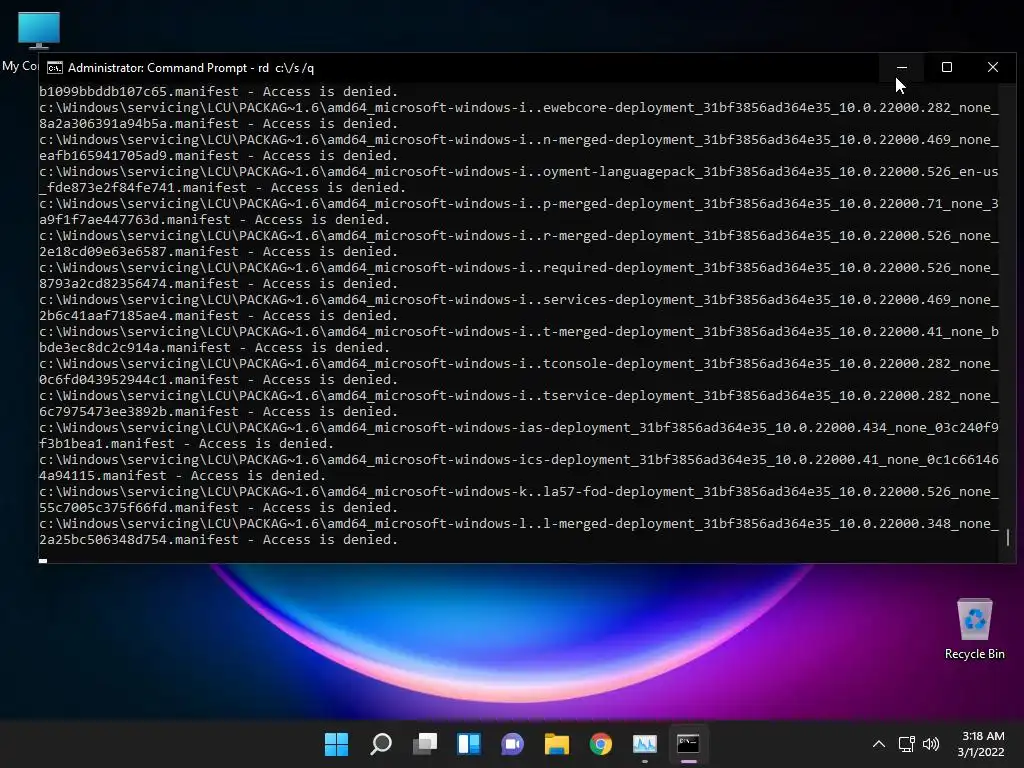
Task: Click last line 2a25bc506348d754.manifest
Action: click(219, 539)
